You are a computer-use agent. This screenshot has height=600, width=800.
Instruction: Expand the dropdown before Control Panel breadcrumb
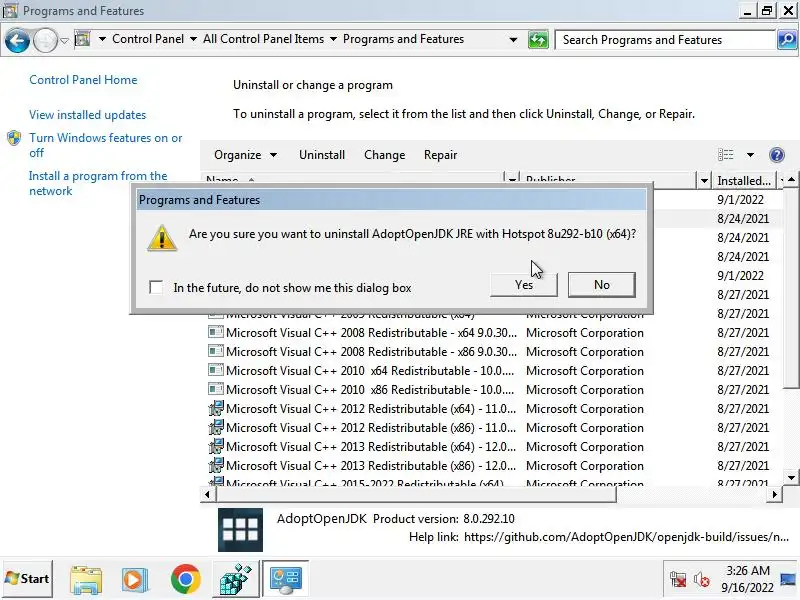click(102, 39)
